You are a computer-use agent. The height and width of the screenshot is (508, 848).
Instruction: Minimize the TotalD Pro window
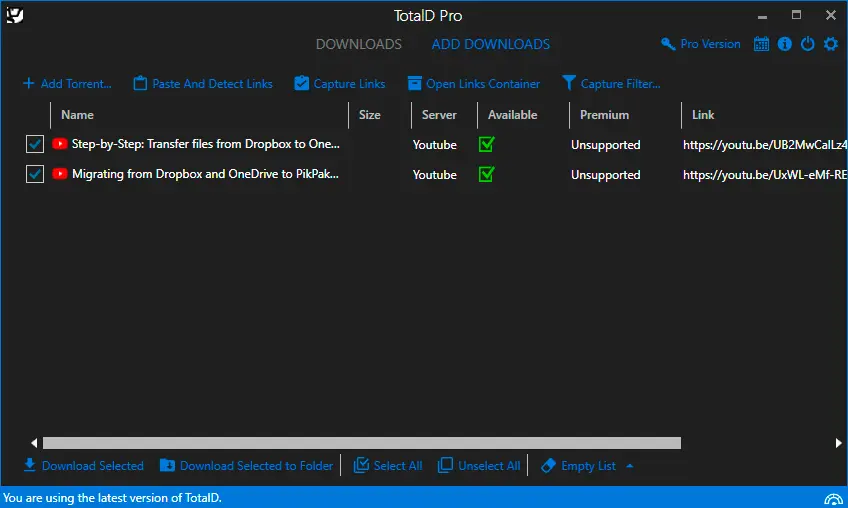762,16
